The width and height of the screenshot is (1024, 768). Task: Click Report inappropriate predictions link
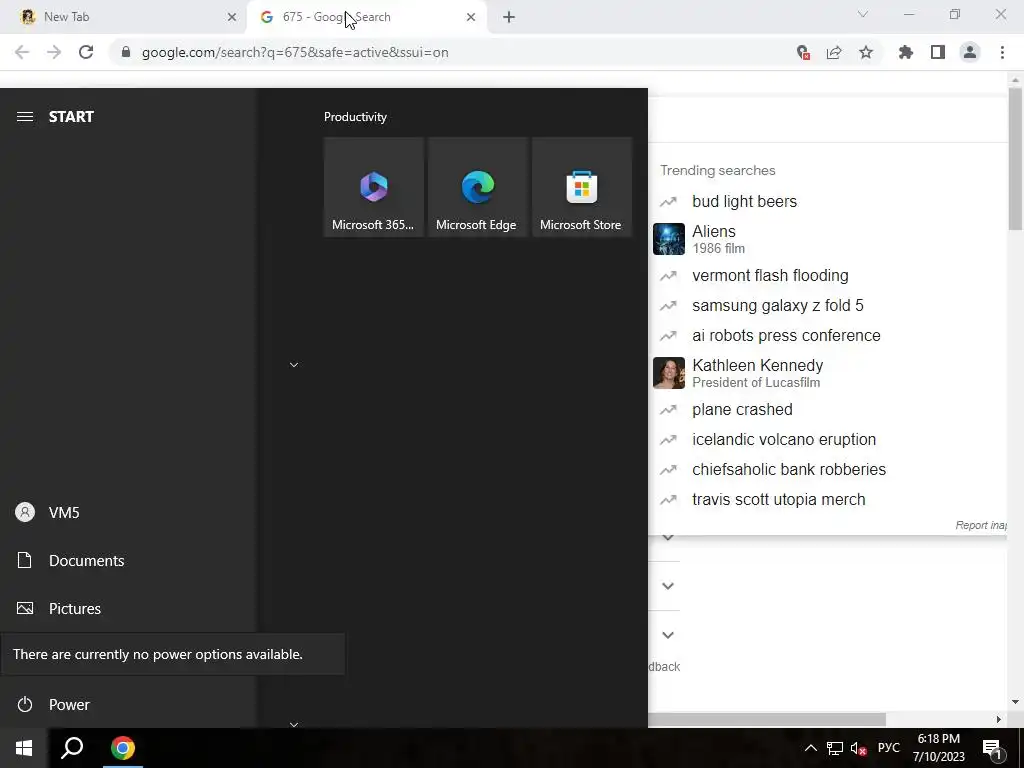click(981, 525)
